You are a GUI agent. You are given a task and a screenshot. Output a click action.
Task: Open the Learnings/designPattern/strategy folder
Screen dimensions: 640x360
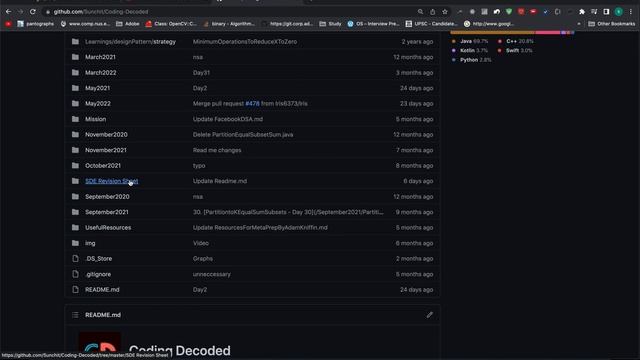click(x=130, y=42)
